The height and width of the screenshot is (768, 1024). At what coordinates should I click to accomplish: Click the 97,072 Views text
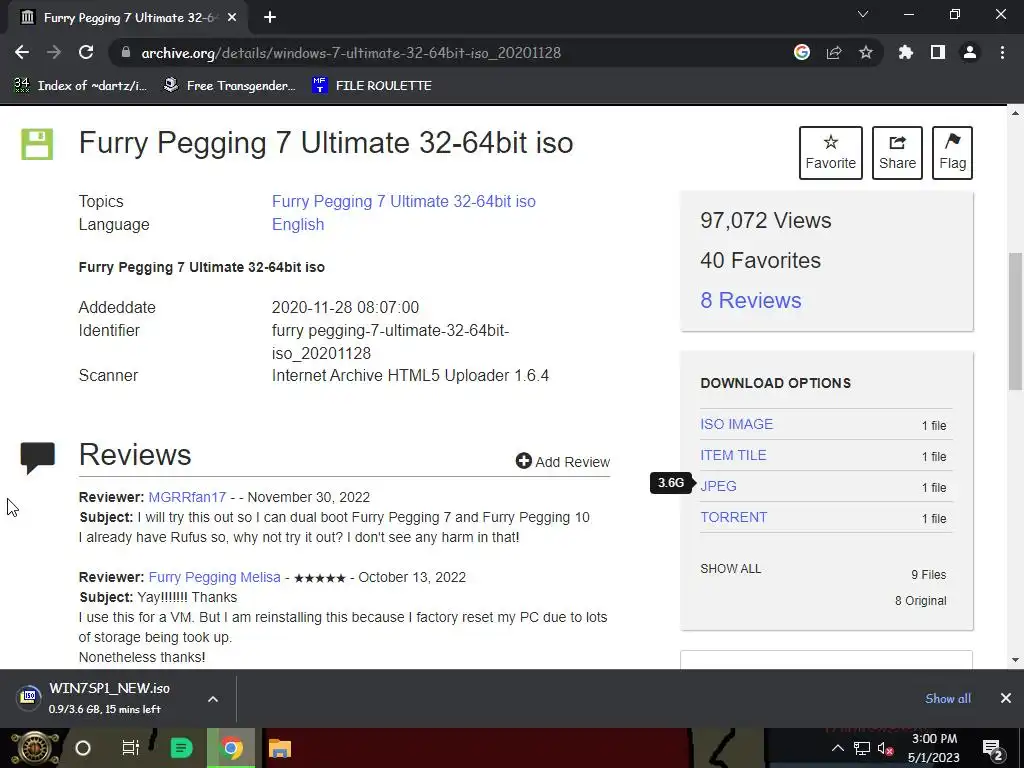(x=765, y=220)
